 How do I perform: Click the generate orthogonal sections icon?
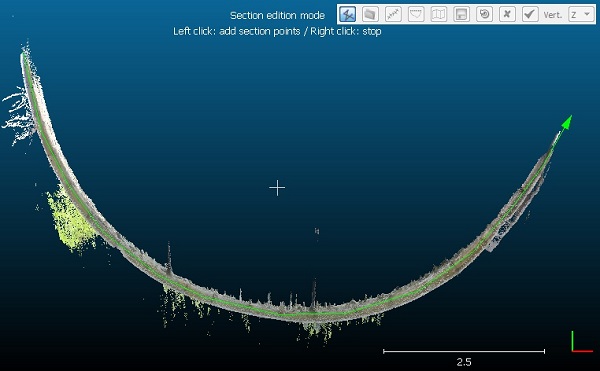(393, 15)
